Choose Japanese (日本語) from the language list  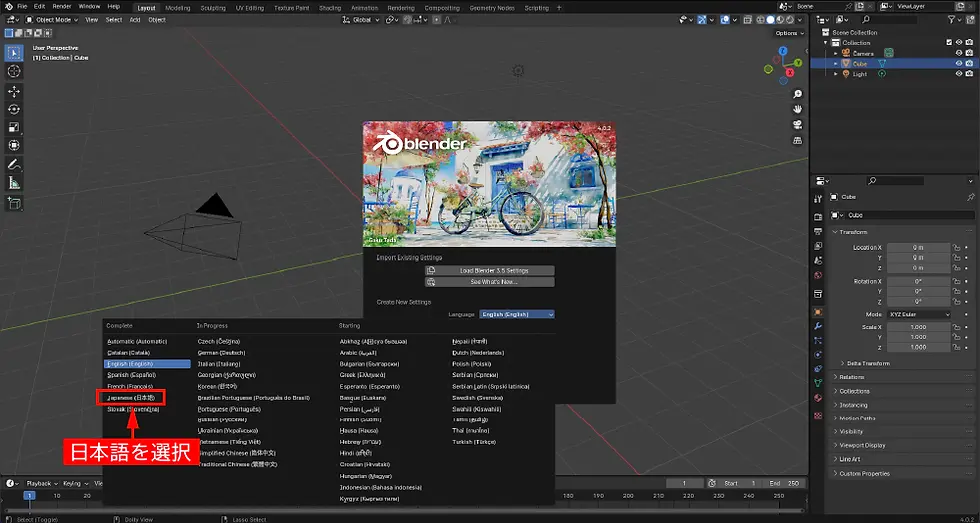coord(131,397)
